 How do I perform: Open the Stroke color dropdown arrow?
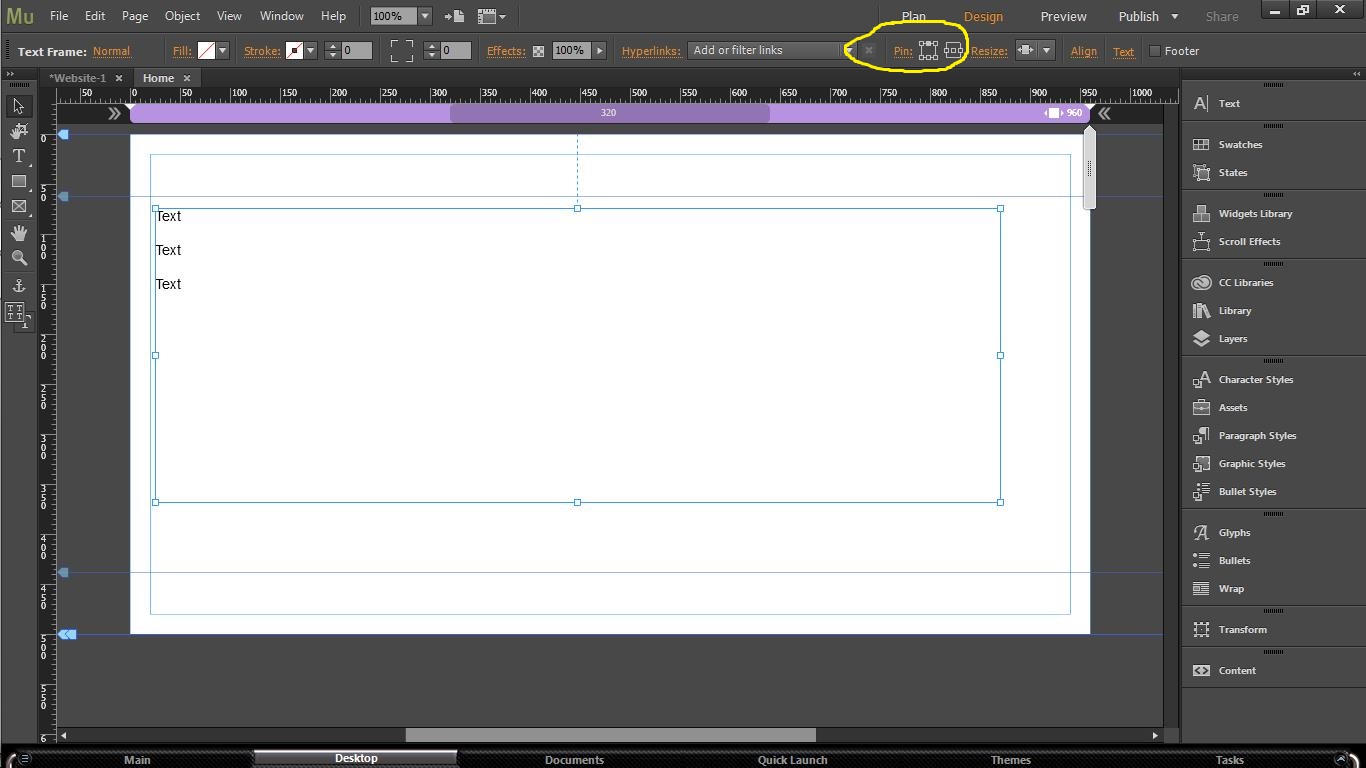(x=310, y=50)
